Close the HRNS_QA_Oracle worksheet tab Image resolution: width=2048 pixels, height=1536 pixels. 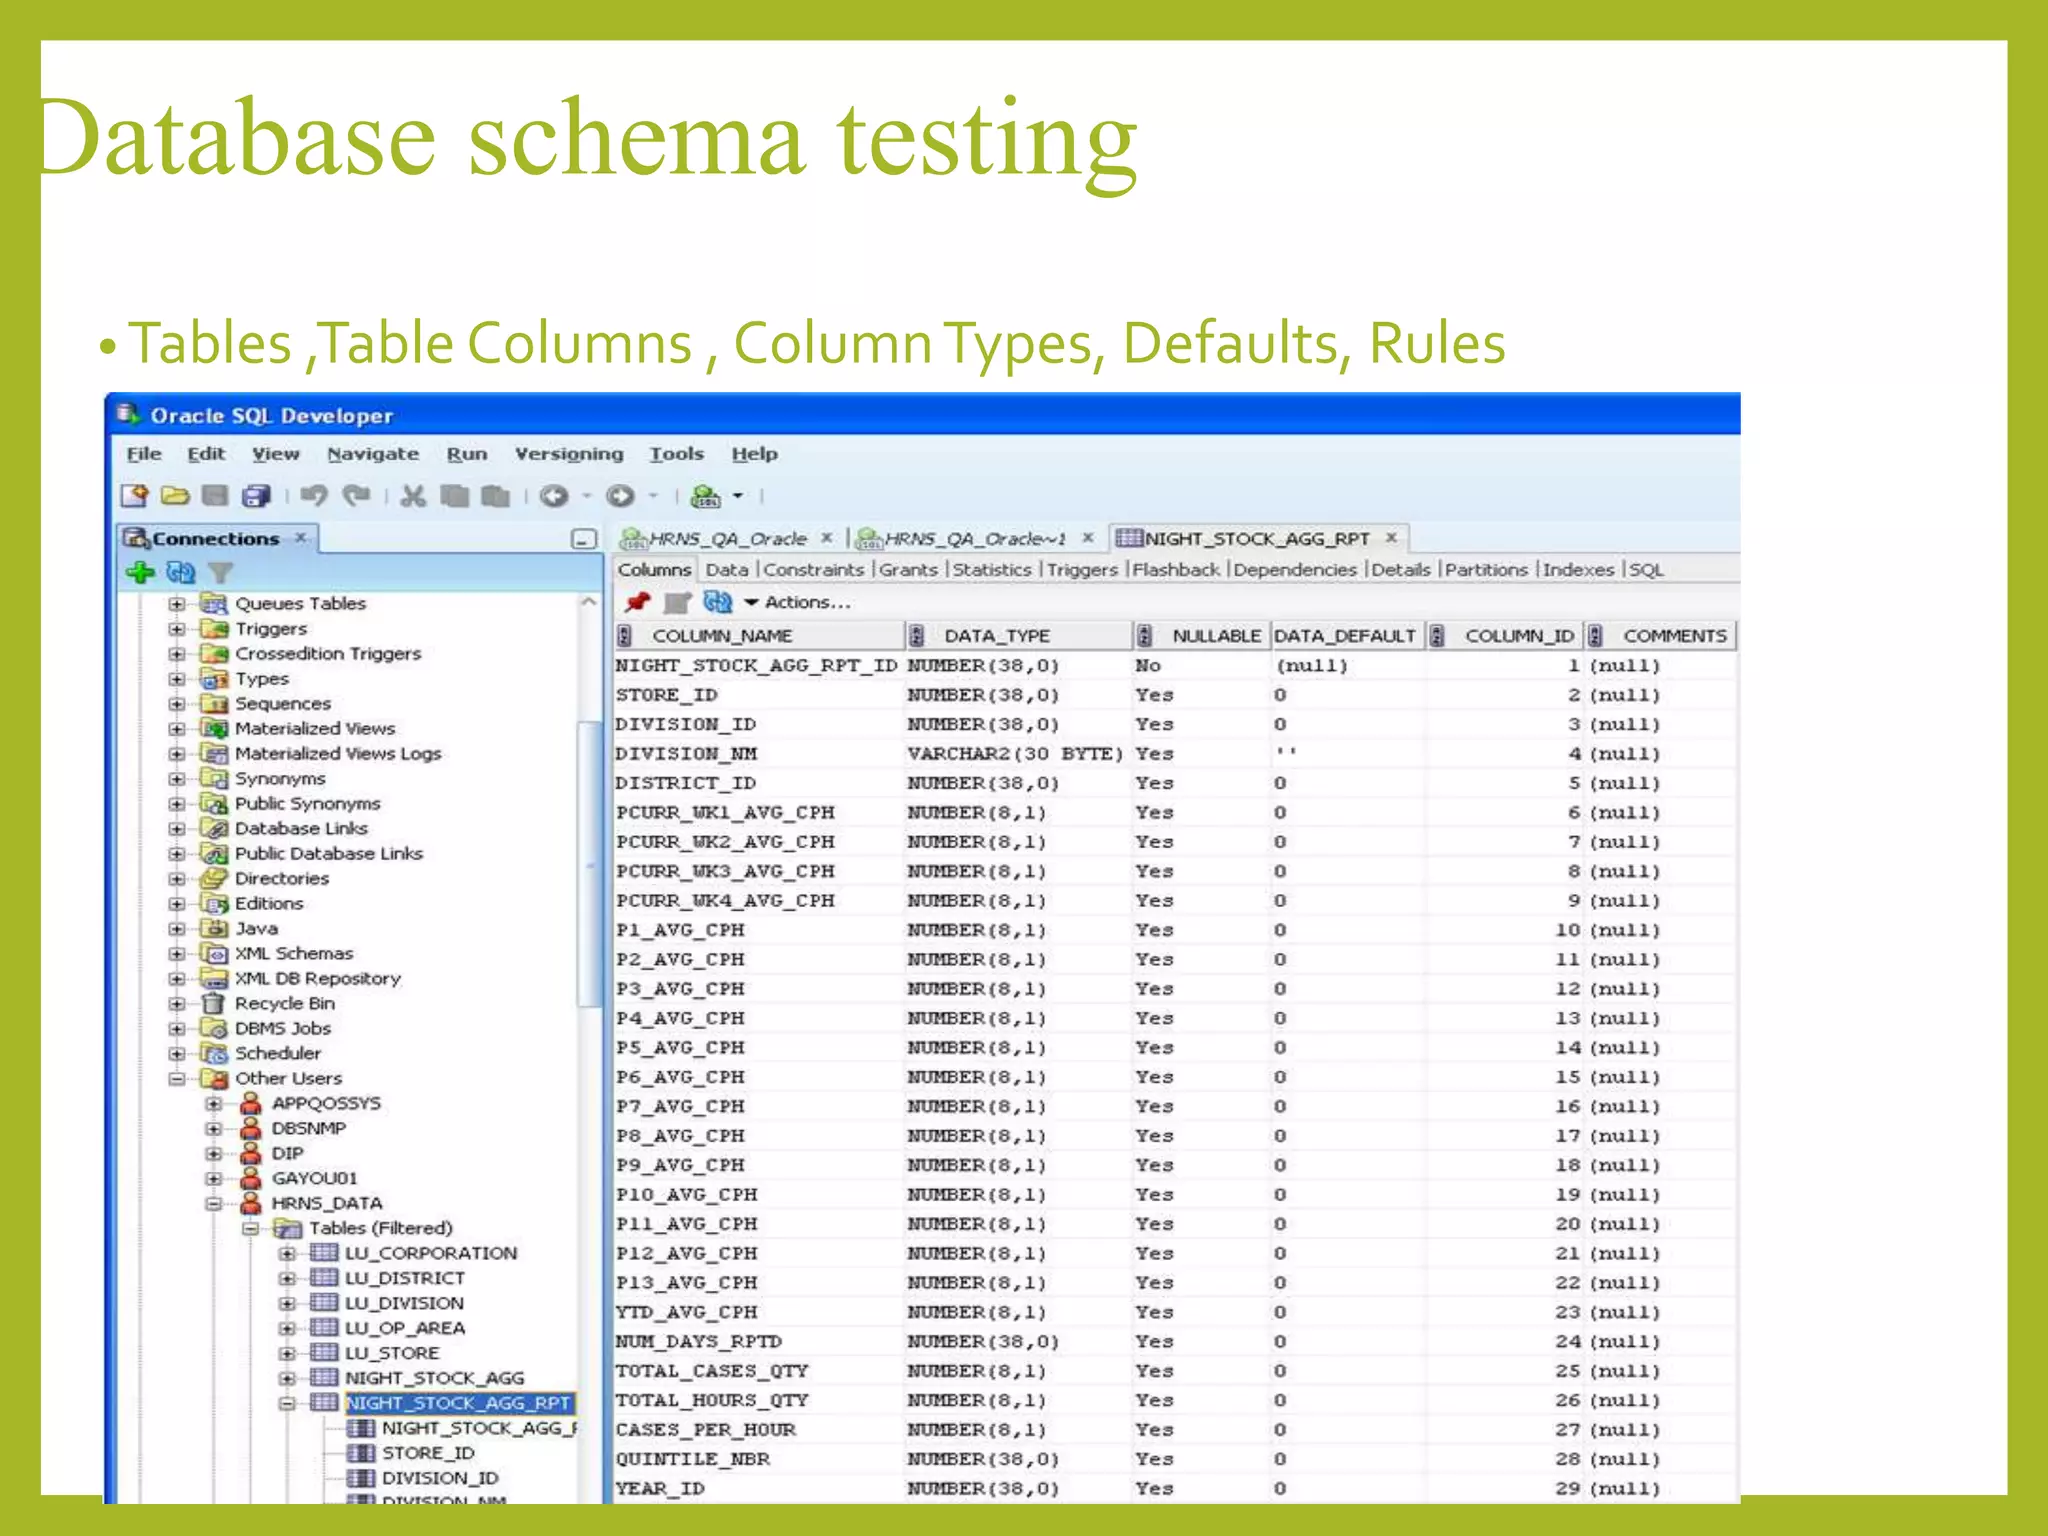827,538
